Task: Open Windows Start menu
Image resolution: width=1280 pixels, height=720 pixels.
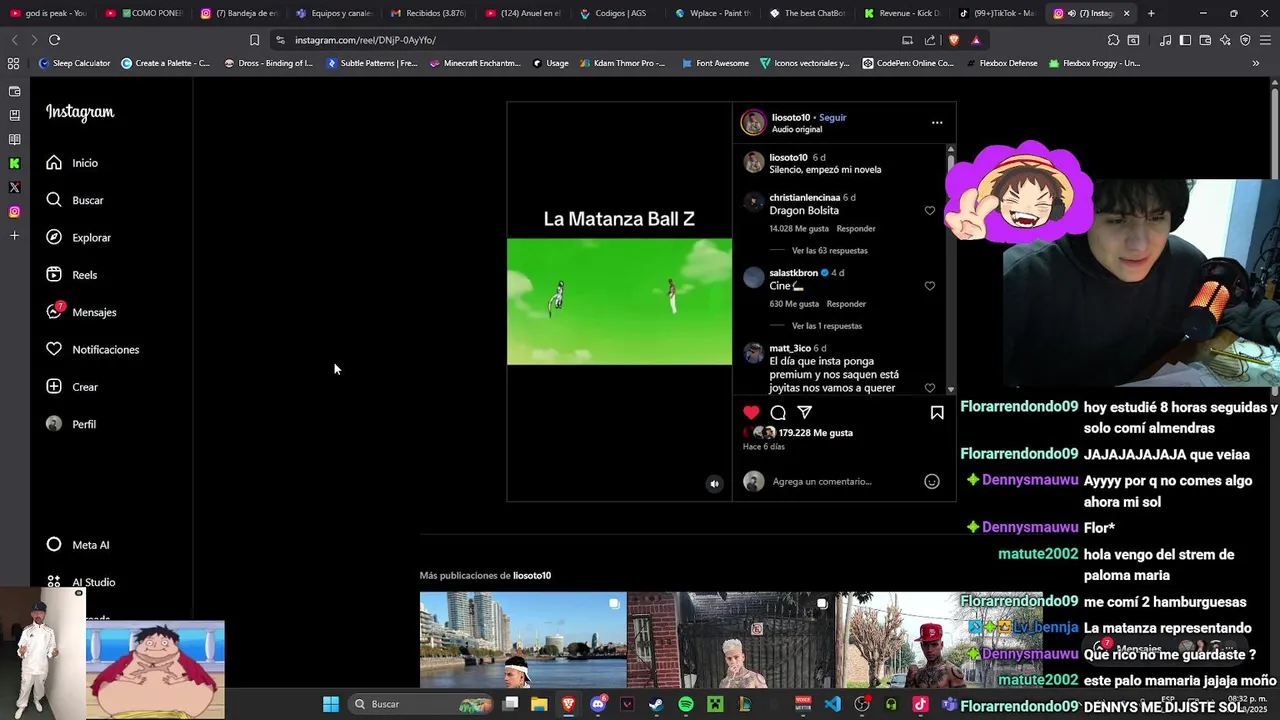Action: pos(331,704)
